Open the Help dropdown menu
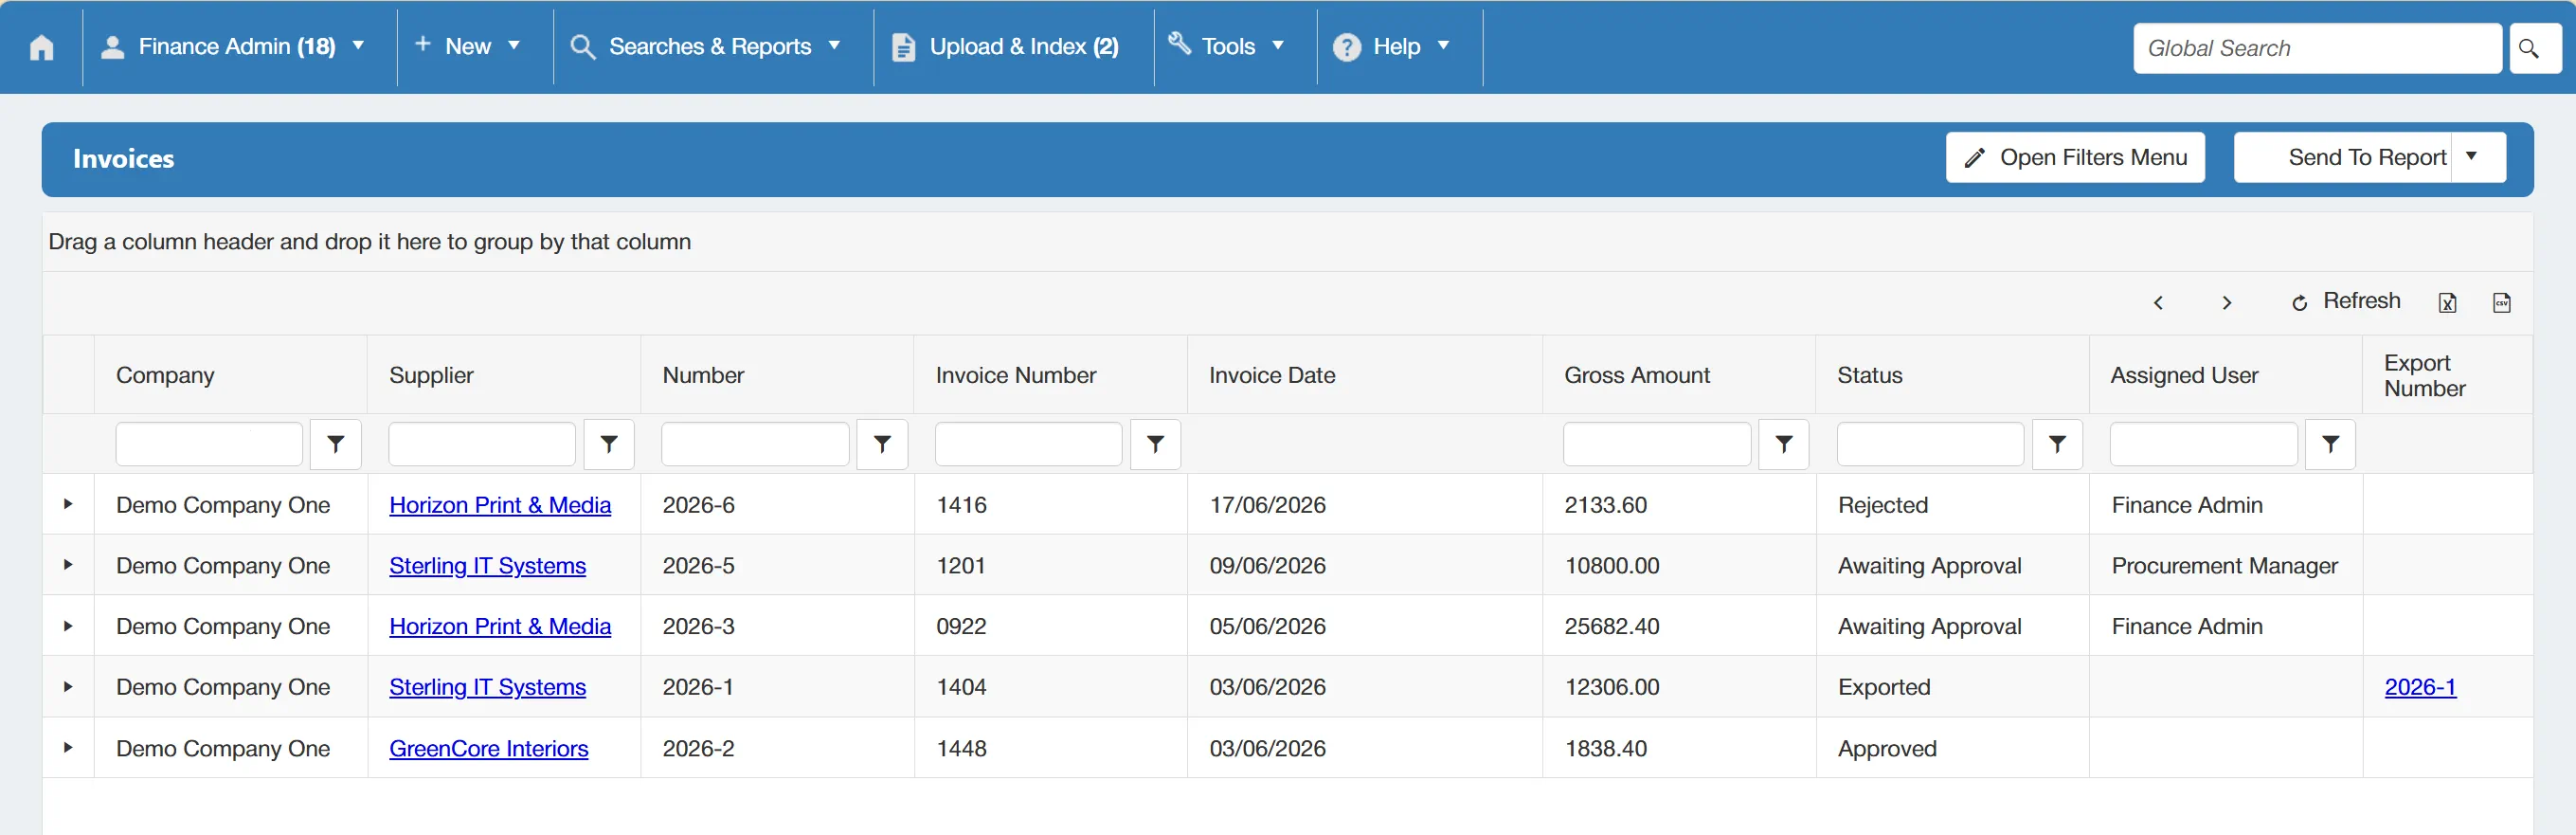 (x=1392, y=47)
